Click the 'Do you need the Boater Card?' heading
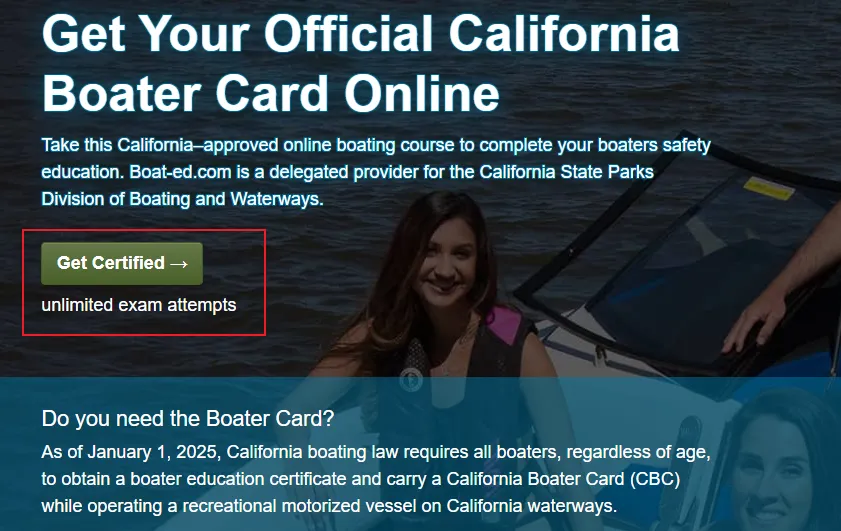The height and width of the screenshot is (531, 841). pyautogui.click(x=188, y=418)
